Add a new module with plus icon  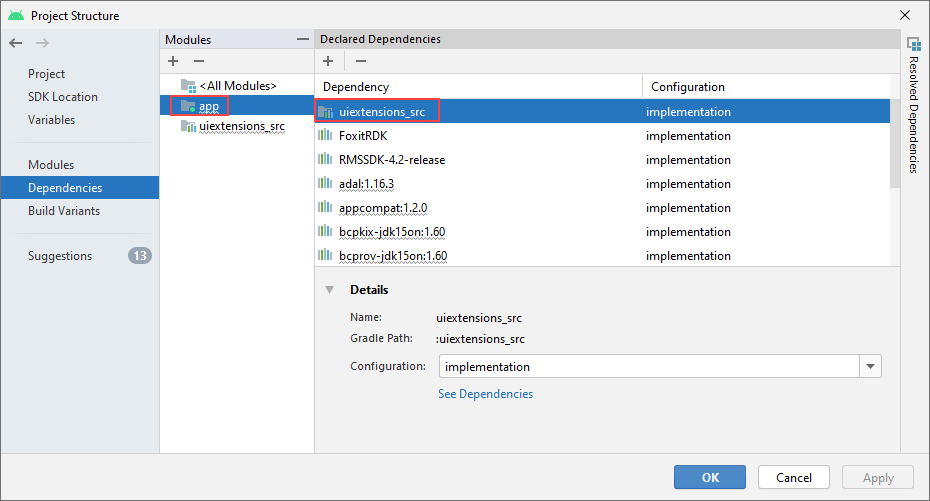point(173,61)
